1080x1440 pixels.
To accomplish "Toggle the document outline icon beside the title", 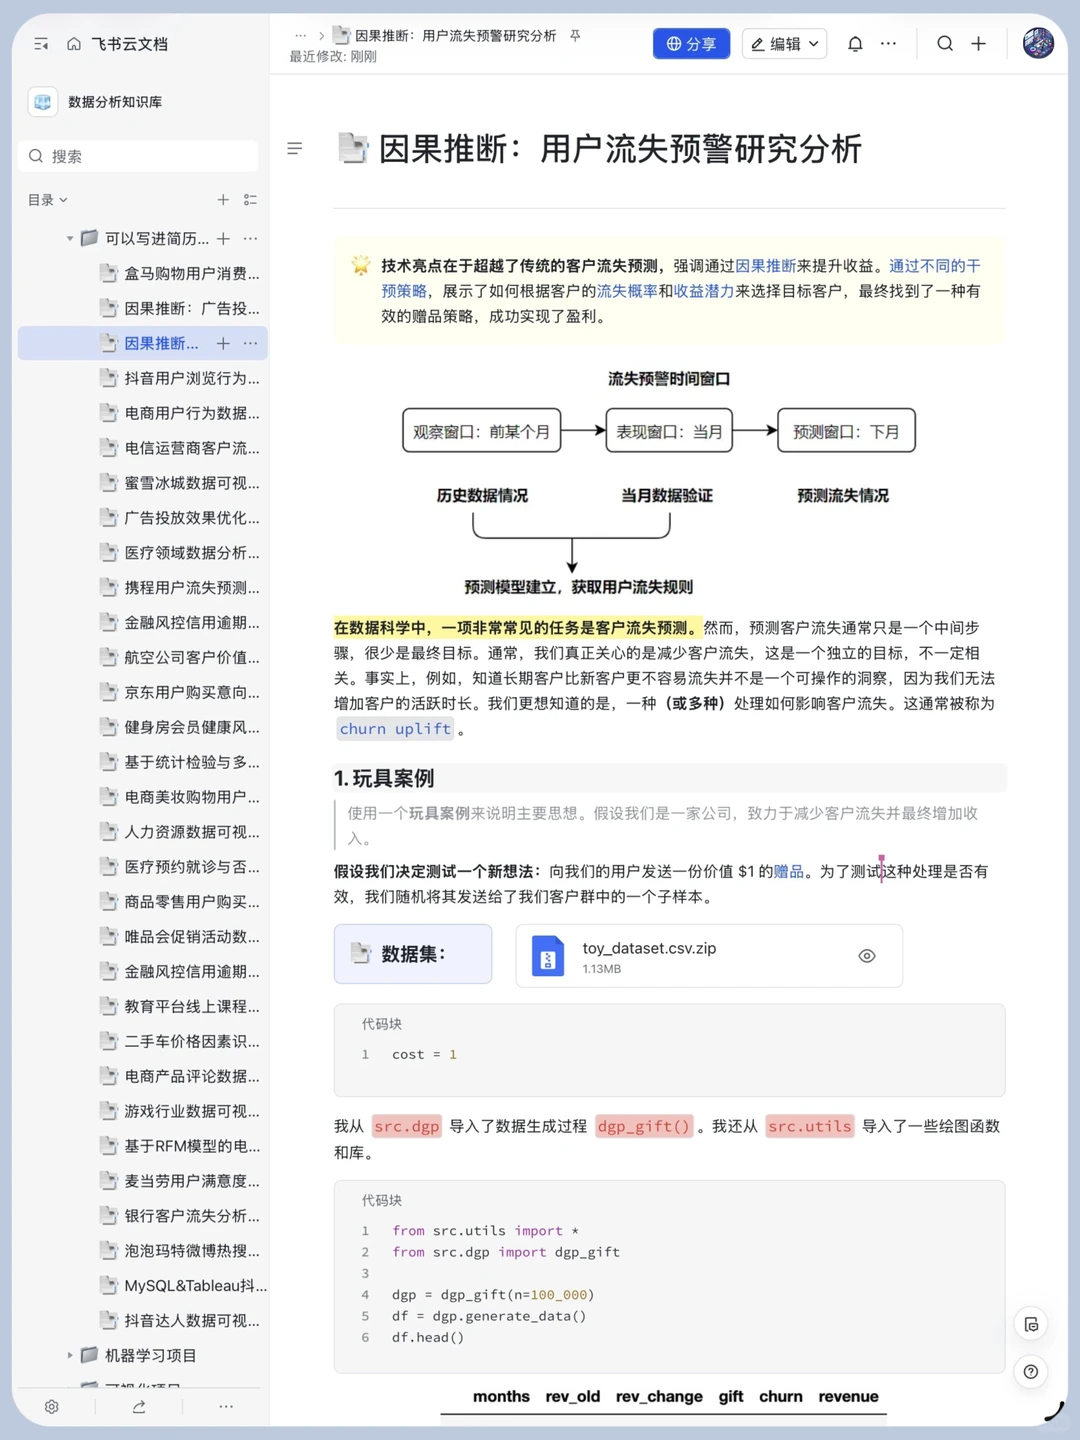I will [294, 149].
